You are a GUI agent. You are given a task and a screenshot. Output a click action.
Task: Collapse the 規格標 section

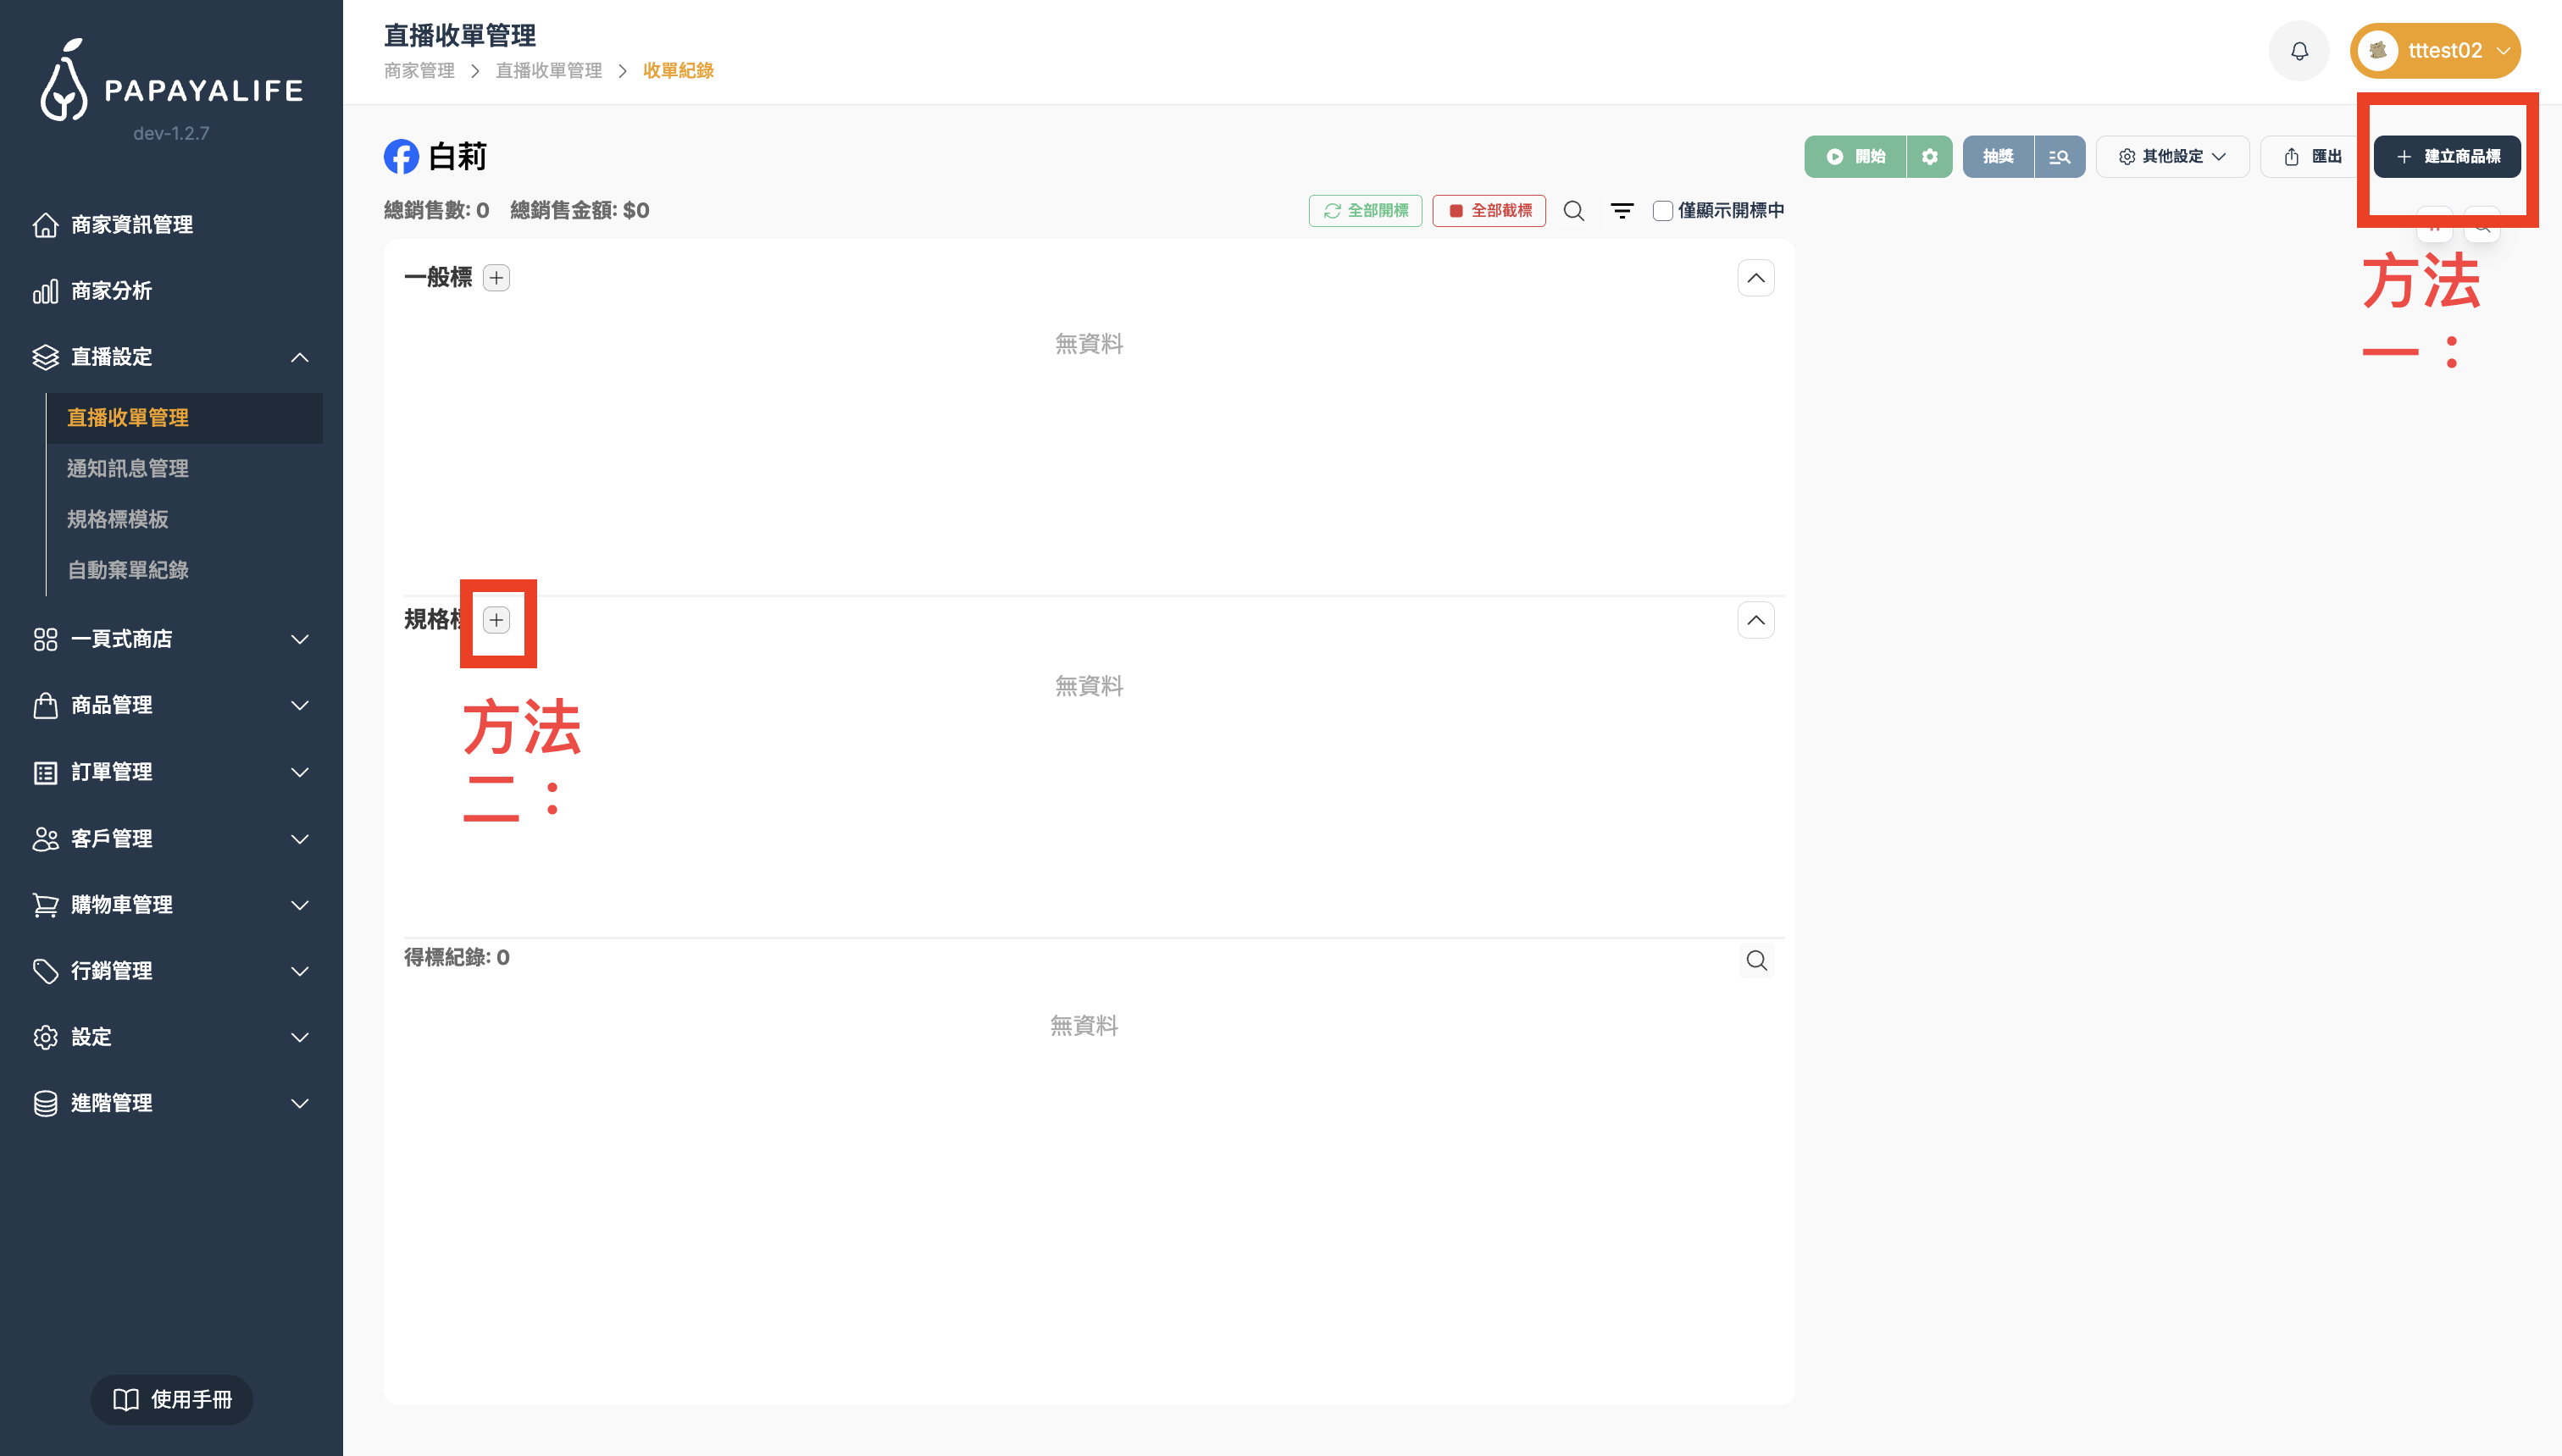point(1755,620)
